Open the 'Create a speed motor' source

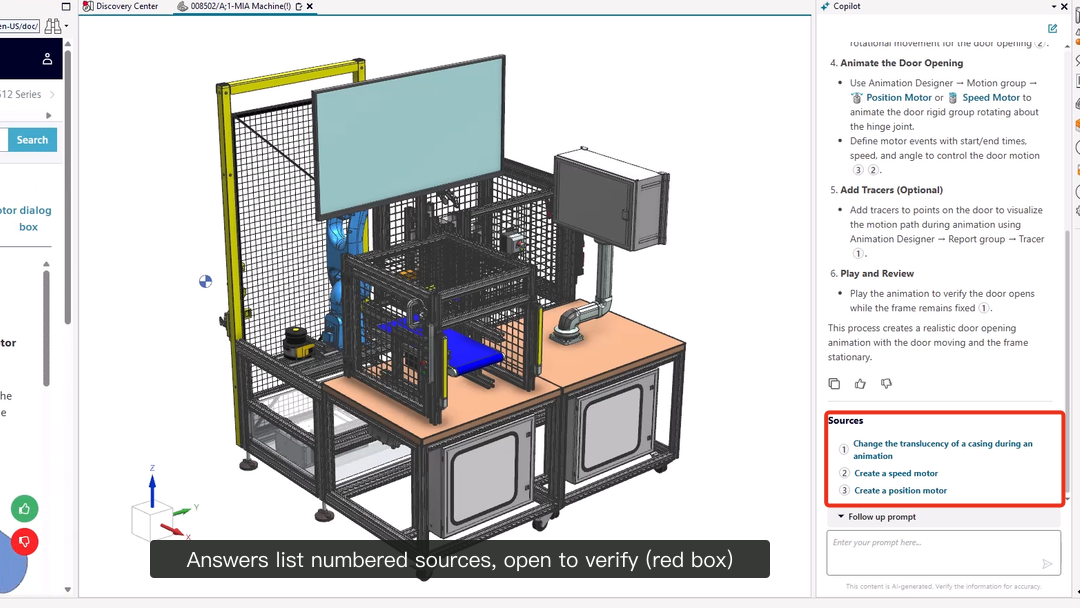[x=896, y=473]
